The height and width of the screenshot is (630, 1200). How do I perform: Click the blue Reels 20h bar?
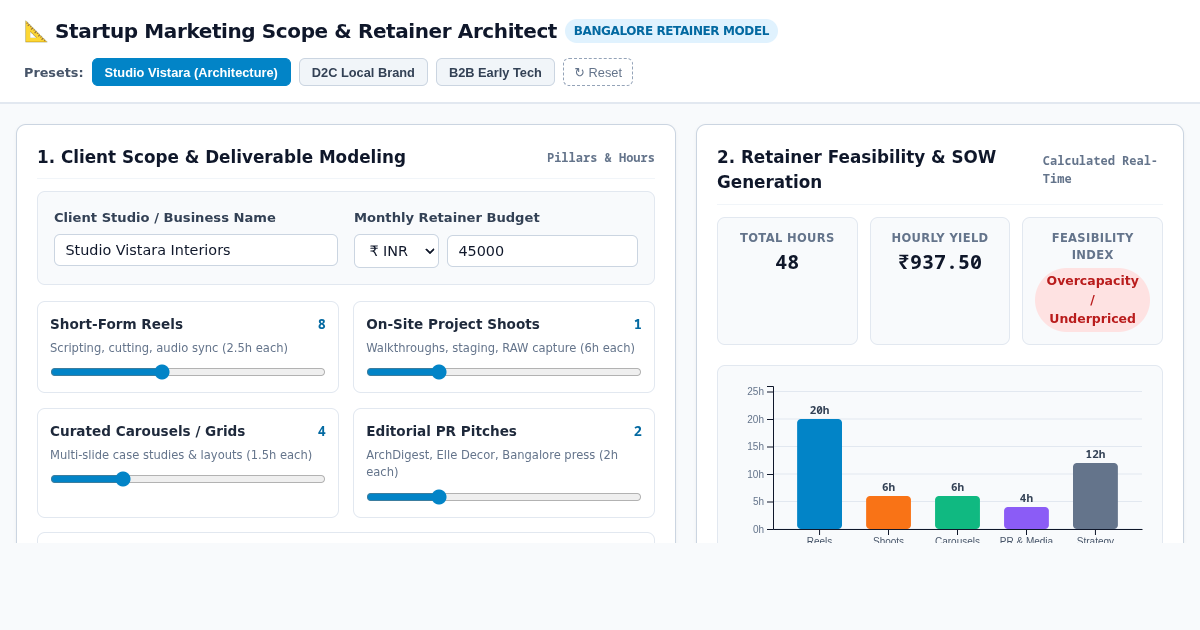(819, 474)
